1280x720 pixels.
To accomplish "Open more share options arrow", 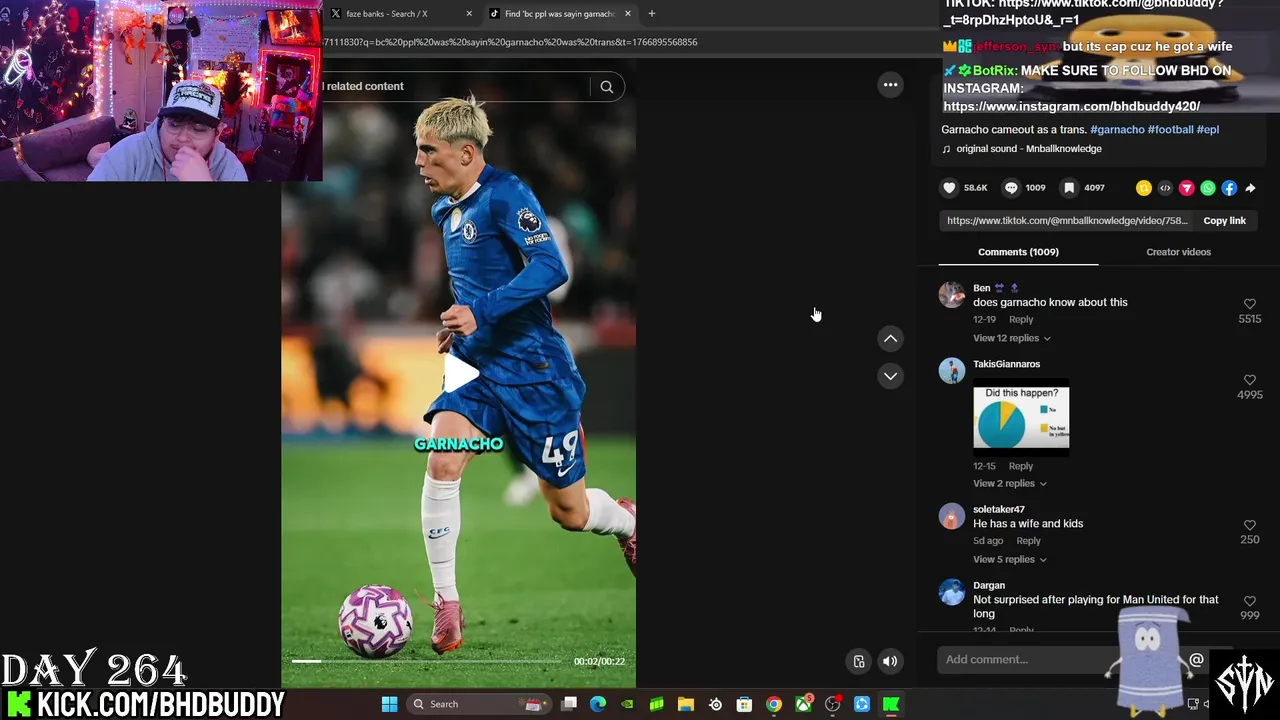I will (1250, 188).
